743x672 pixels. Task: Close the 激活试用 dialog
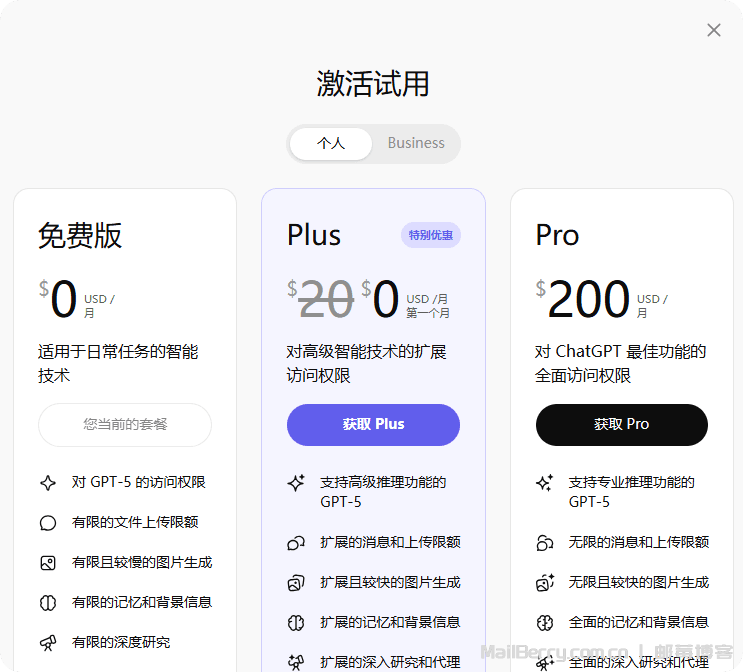pos(714,30)
